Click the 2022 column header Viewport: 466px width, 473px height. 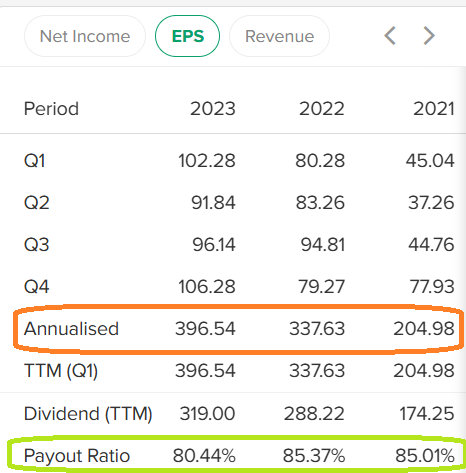click(322, 109)
